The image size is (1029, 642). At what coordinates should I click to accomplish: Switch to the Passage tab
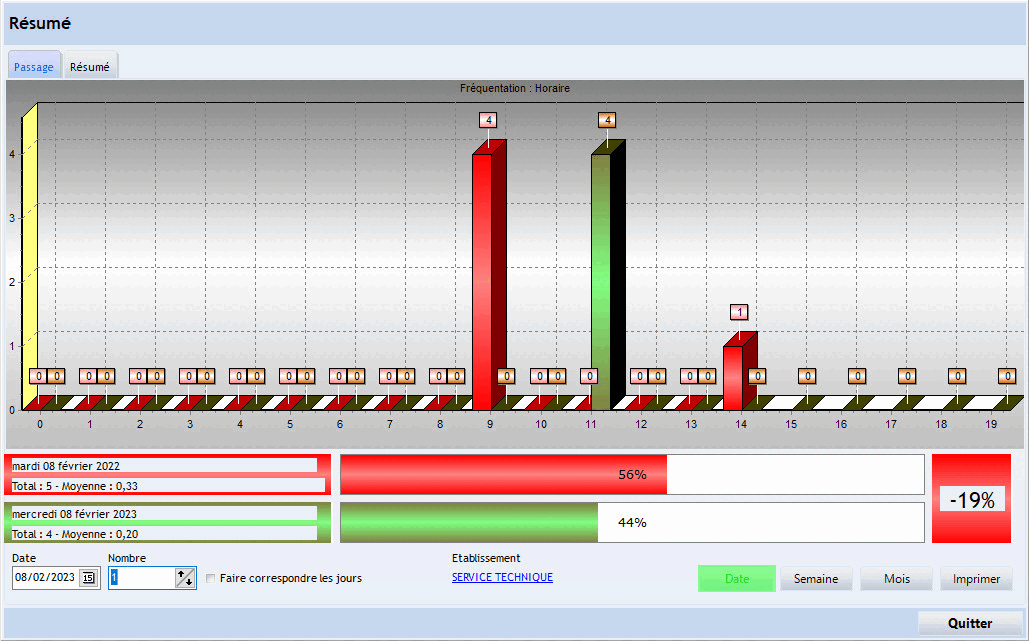click(x=34, y=67)
